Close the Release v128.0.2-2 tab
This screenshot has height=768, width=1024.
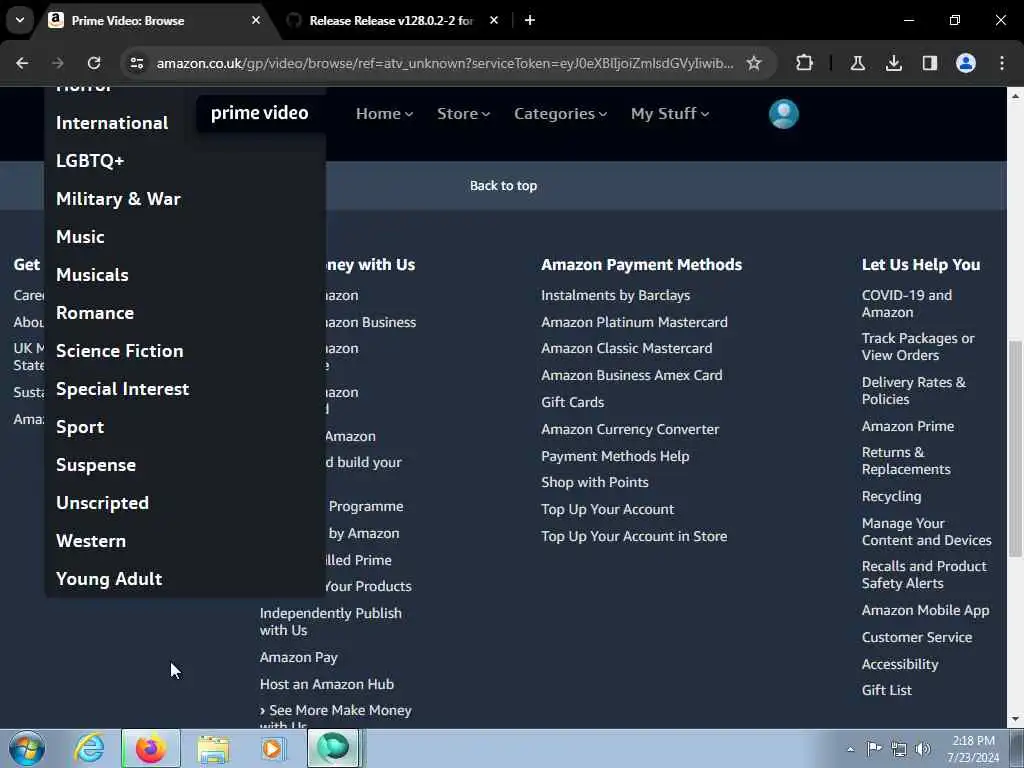[494, 20]
